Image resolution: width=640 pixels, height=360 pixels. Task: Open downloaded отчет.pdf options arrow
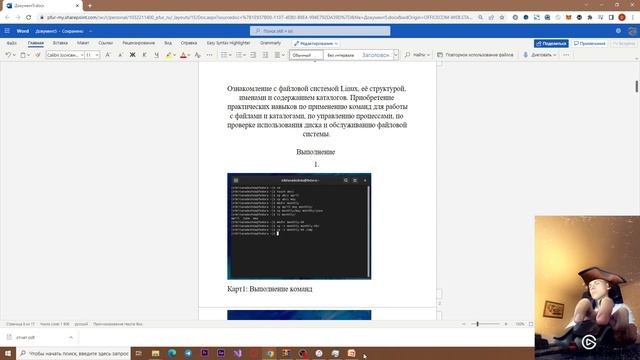(x=71, y=338)
